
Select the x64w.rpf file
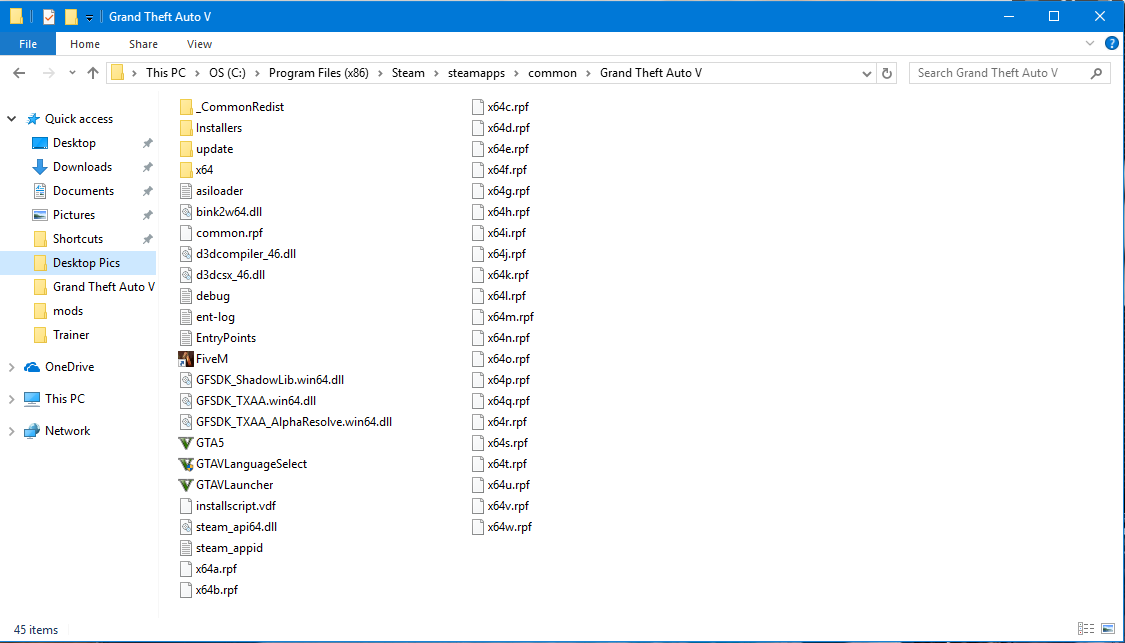(x=510, y=527)
